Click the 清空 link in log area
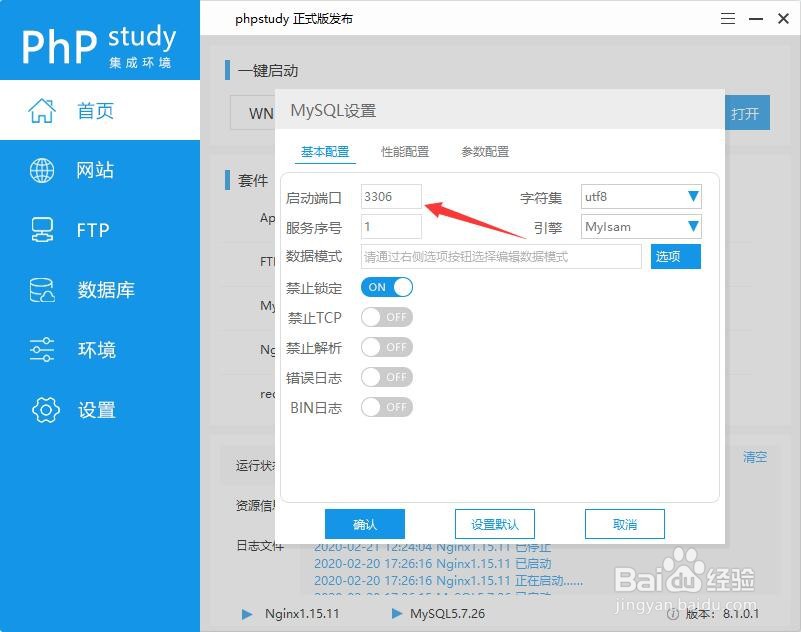This screenshot has width=801, height=632. [x=755, y=457]
